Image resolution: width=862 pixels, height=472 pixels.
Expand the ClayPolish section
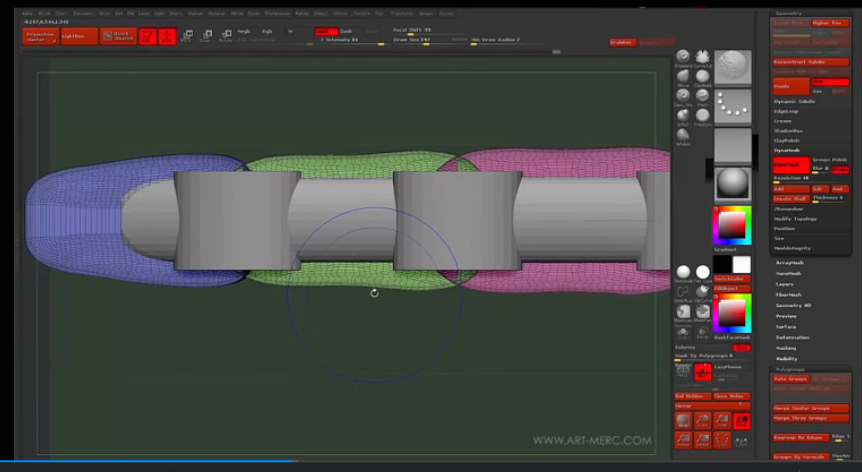pyautogui.click(x=787, y=141)
